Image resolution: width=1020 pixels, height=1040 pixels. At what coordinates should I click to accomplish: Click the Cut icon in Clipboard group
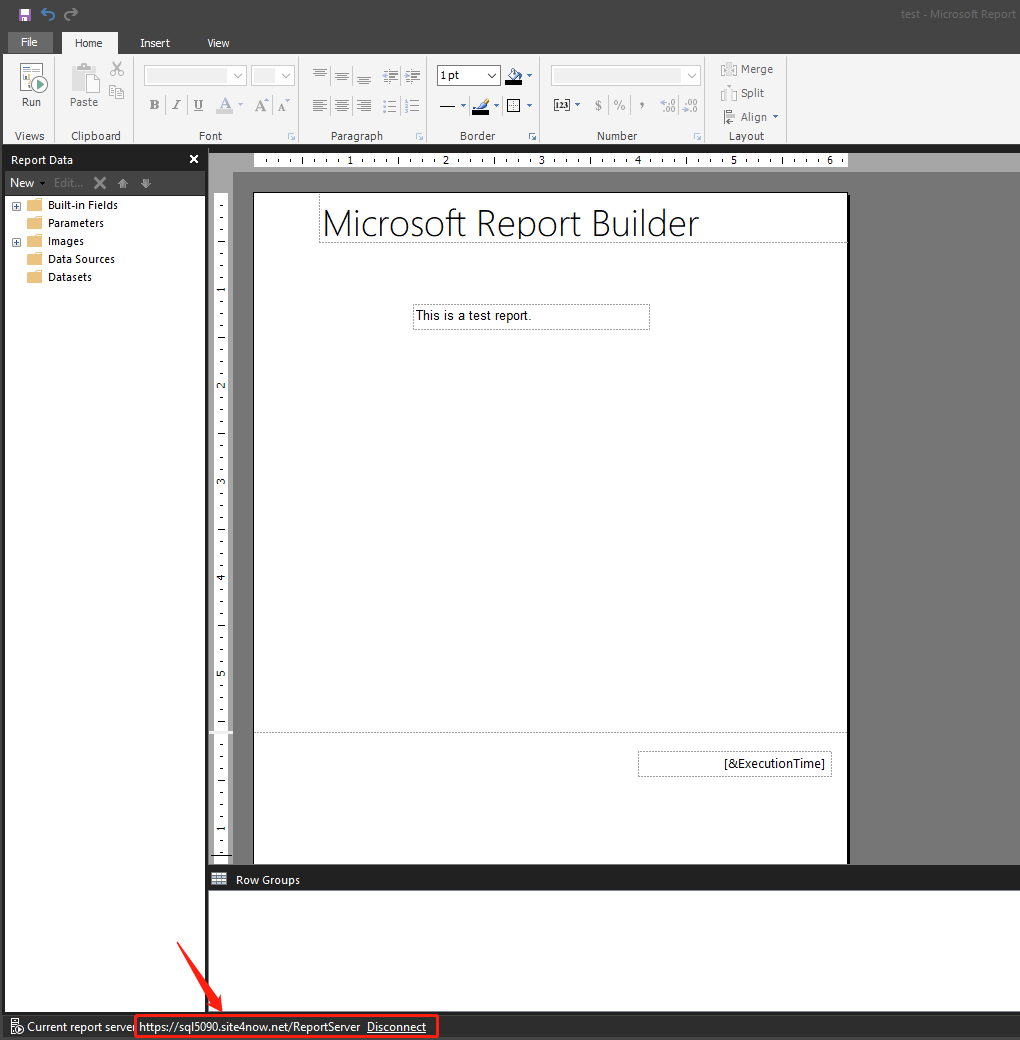(116, 69)
